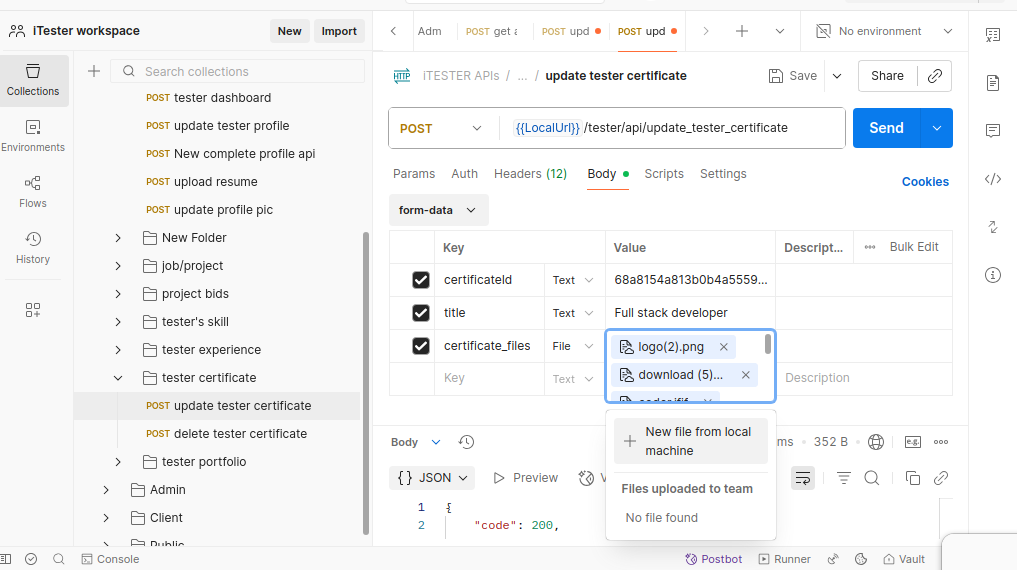Viewport: 1017px width, 570px height.
Task: Disable the certificate_files row checkbox
Action: 421,346
